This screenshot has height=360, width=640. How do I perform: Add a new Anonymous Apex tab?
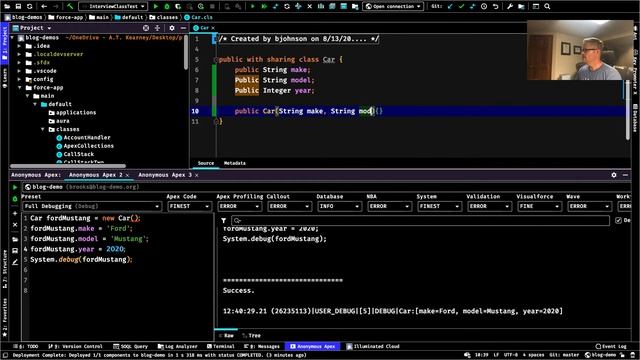pyautogui.click(x=15, y=213)
